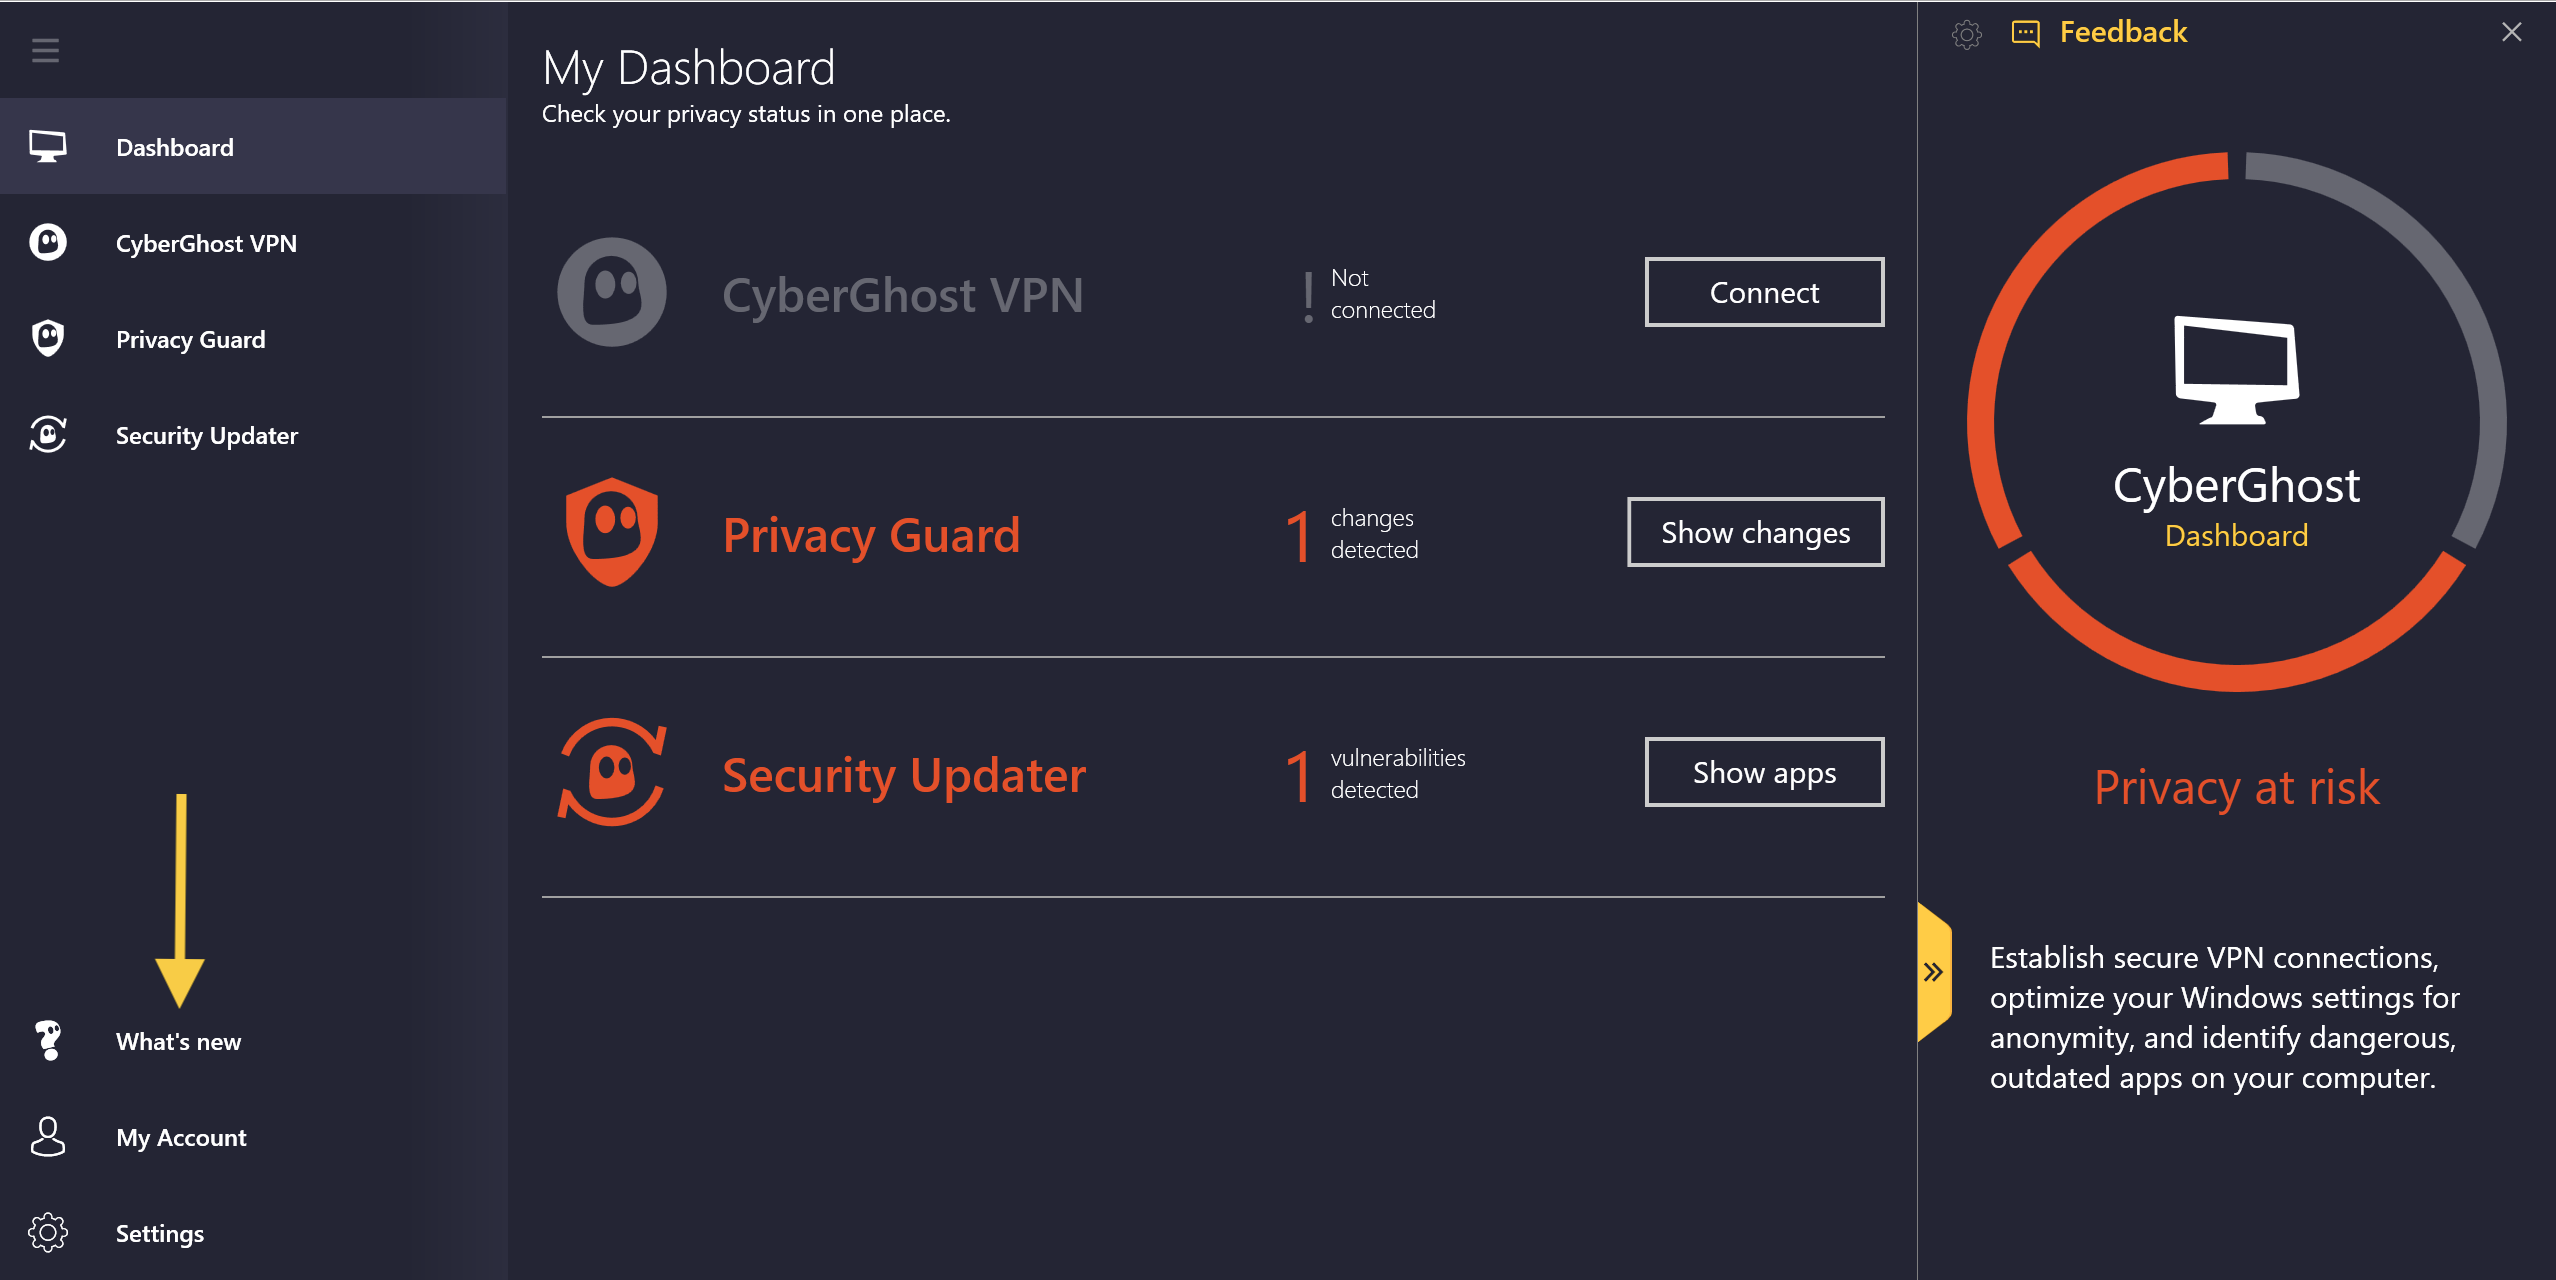2556x1280 pixels.
Task: Click Show apps for Security Updater
Action: point(1764,772)
